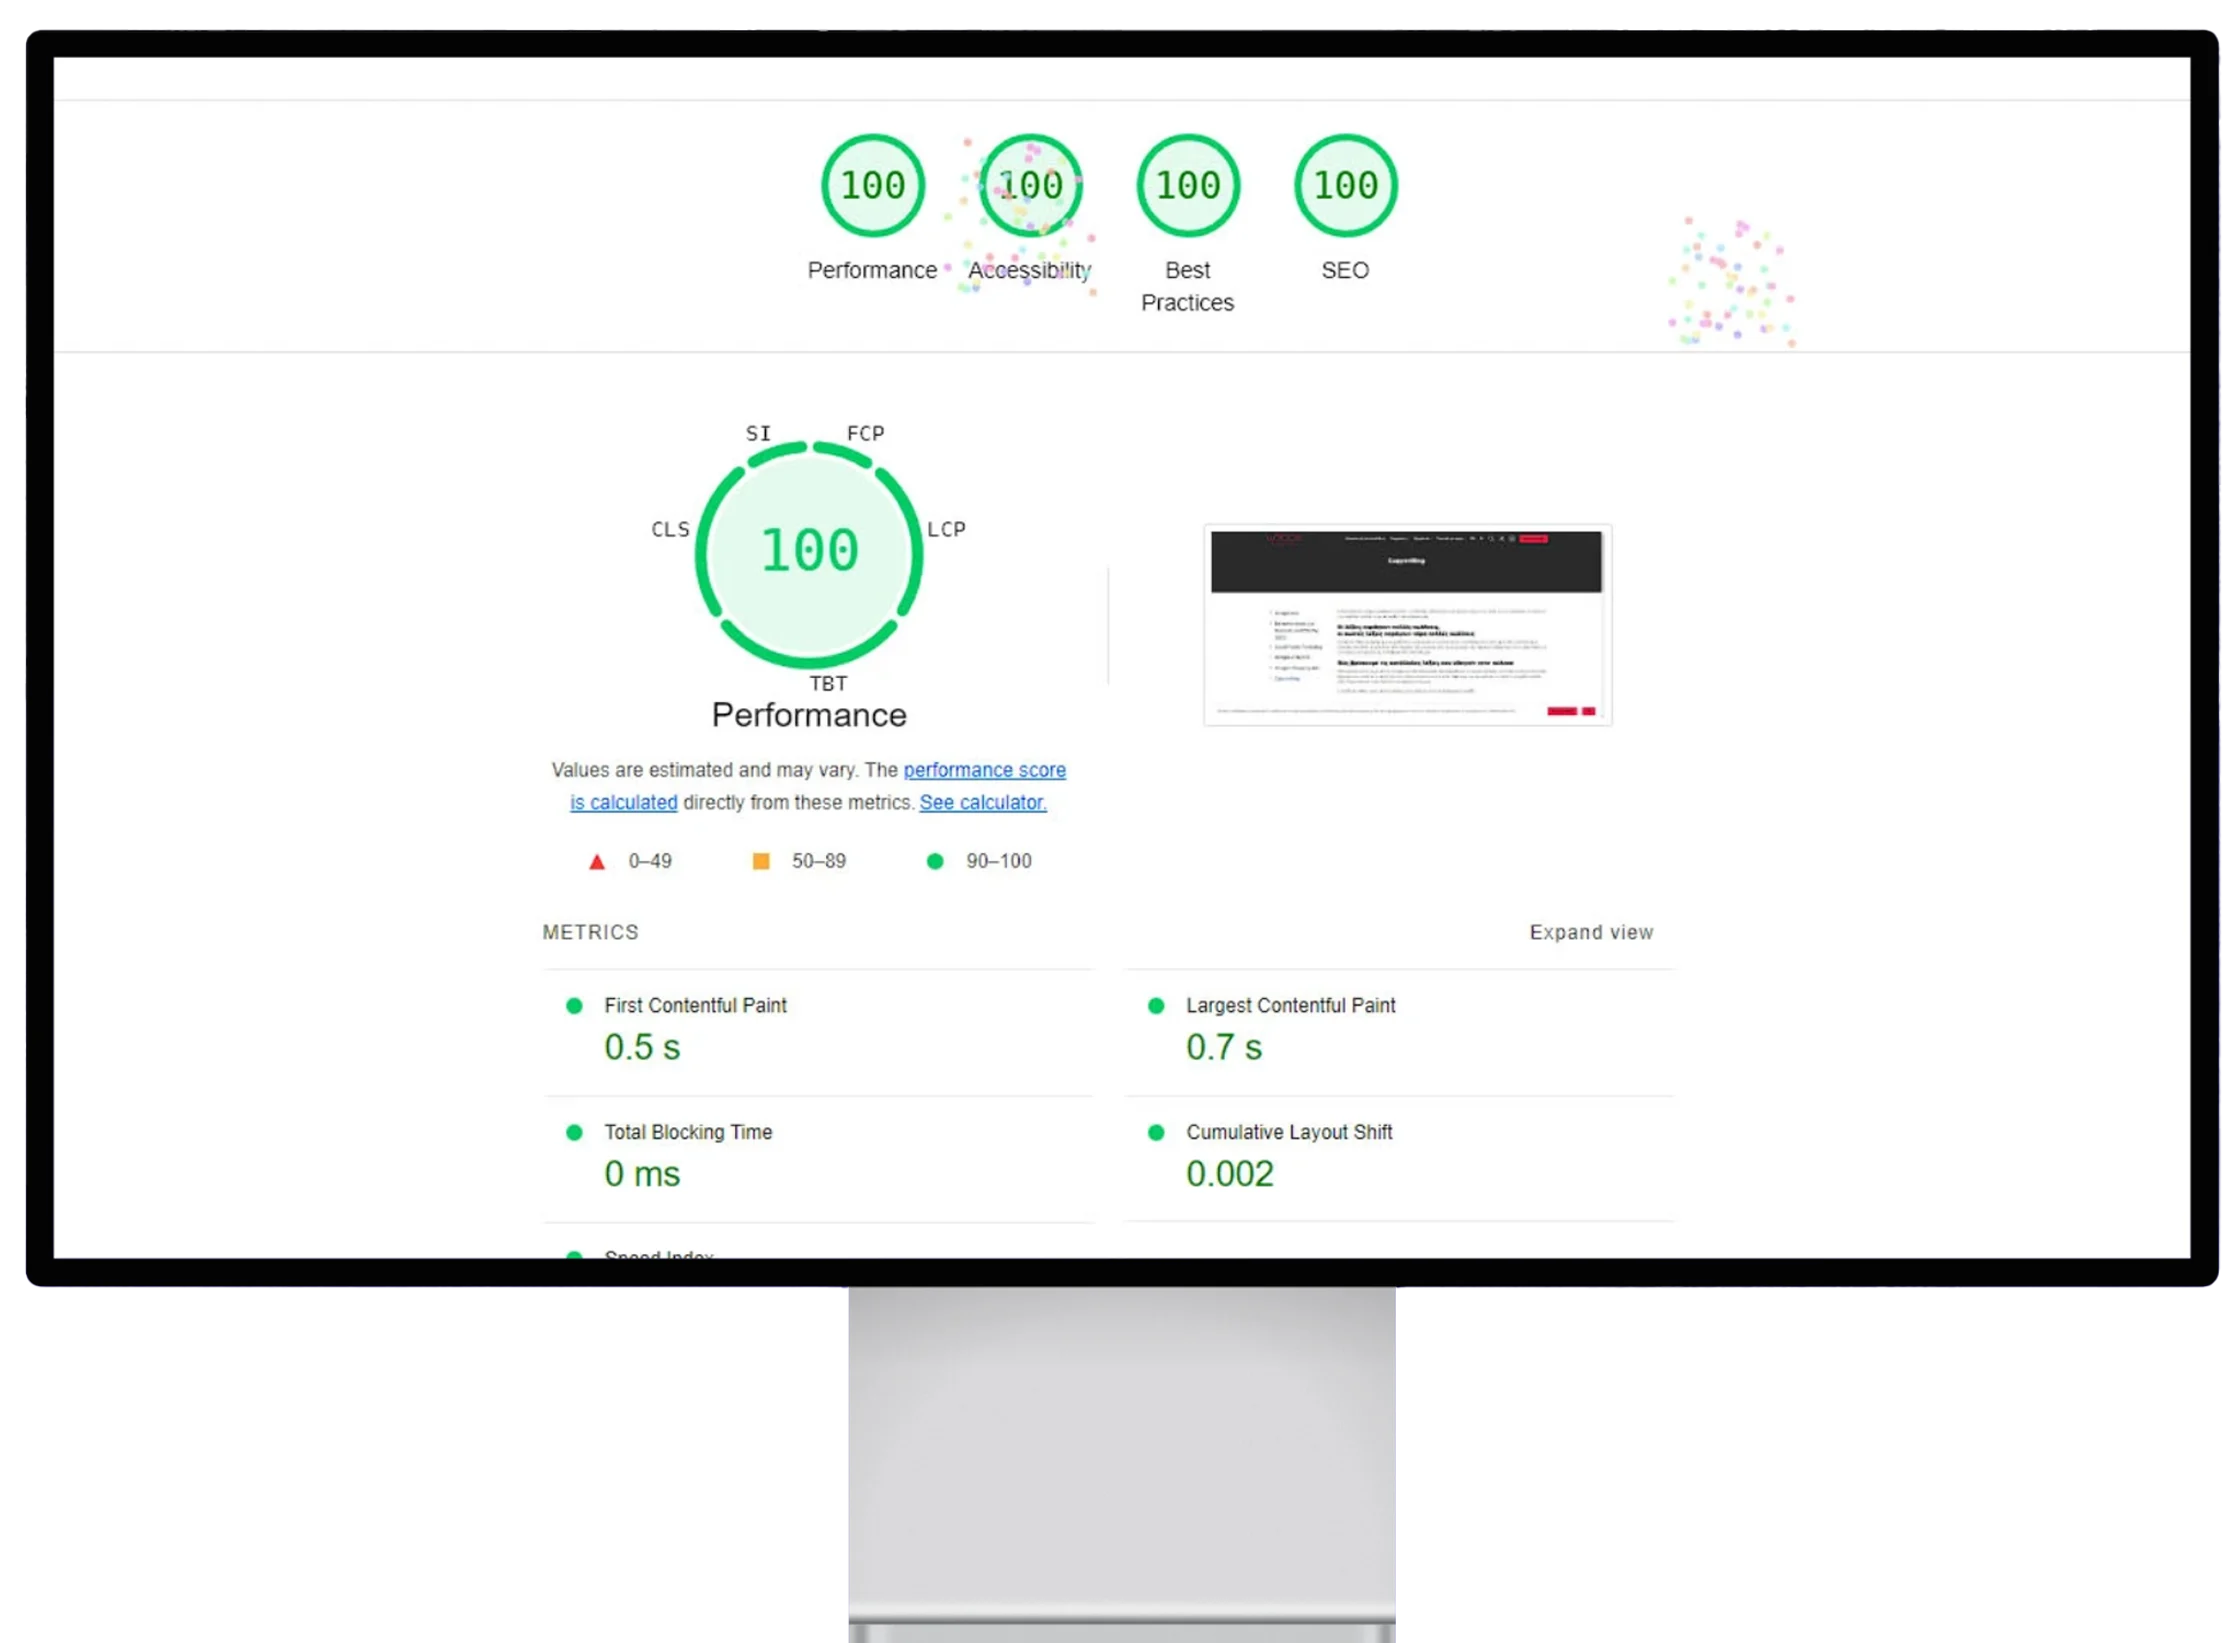This screenshot has width=2240, height=1643.
Task: Expand the Cumulative Layout Shift metric
Action: pos(1288,1132)
